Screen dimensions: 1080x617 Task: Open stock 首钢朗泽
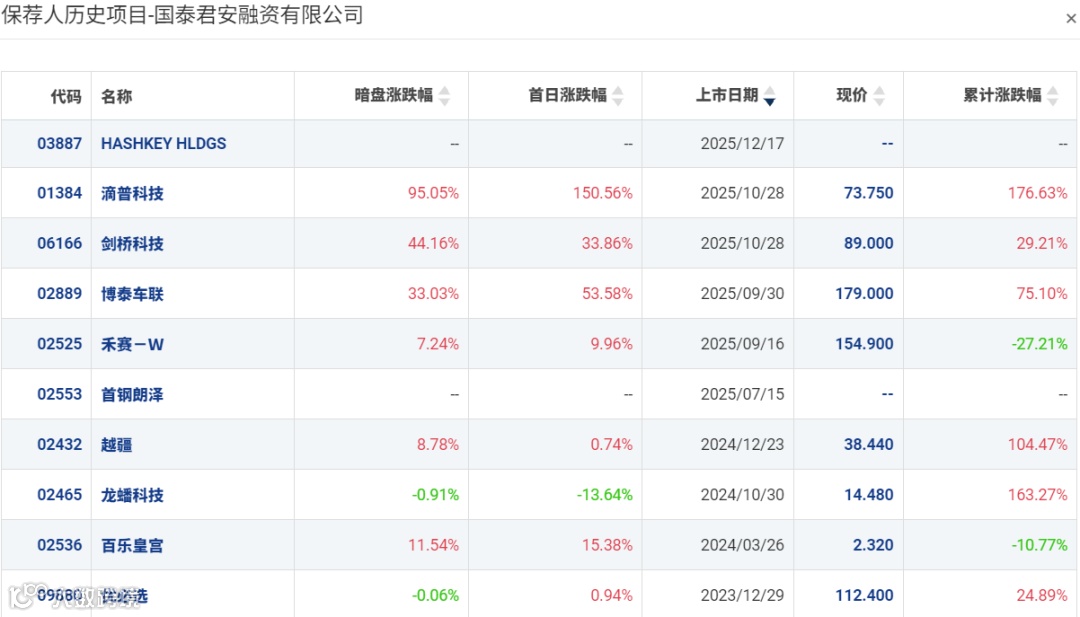(x=132, y=395)
